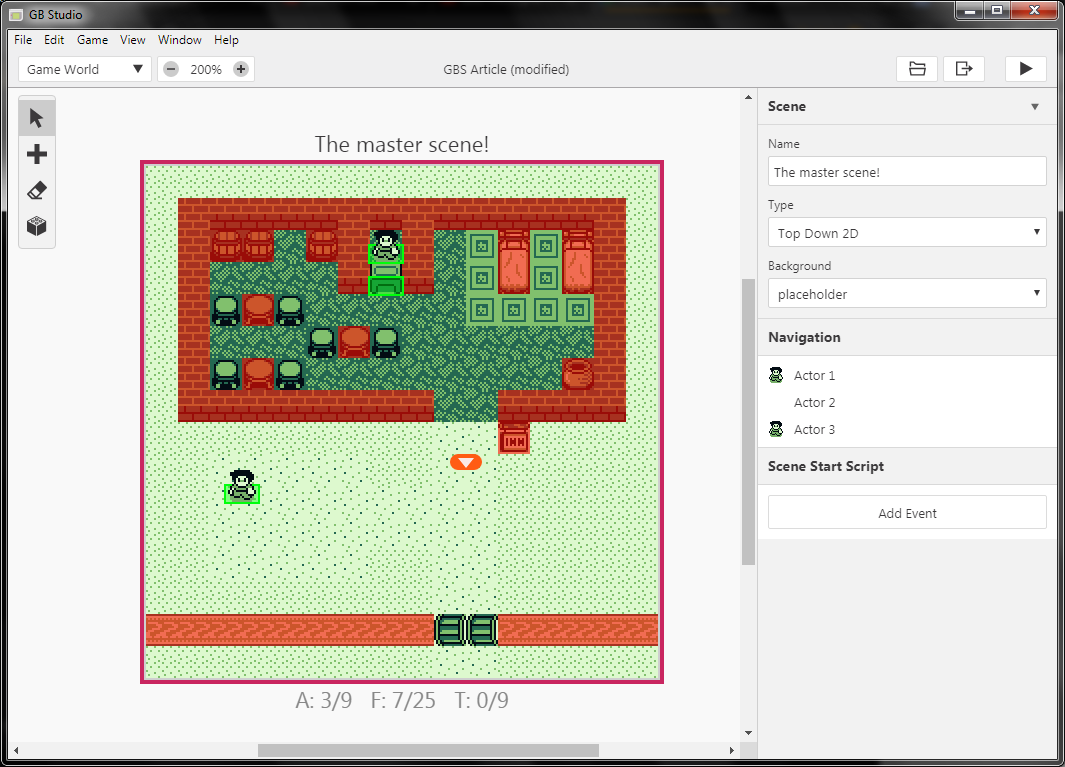The height and width of the screenshot is (767, 1065).
Task: Open the Game World dropdown
Action: pos(84,69)
